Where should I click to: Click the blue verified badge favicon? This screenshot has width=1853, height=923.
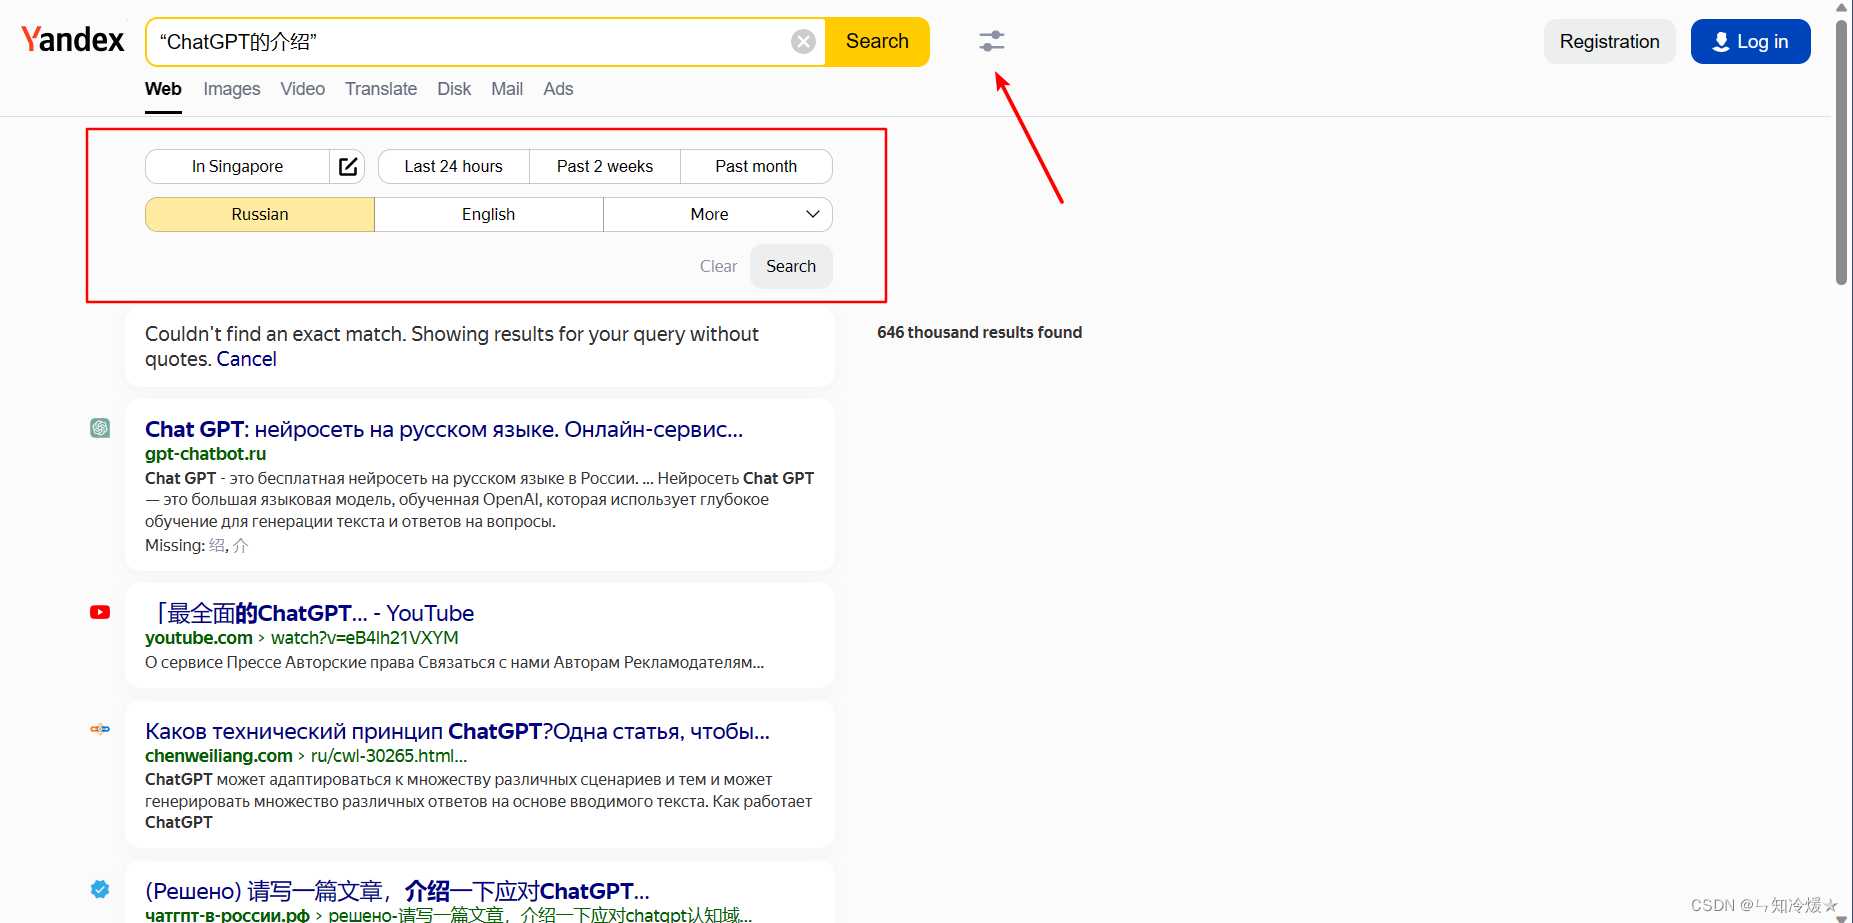click(x=100, y=889)
